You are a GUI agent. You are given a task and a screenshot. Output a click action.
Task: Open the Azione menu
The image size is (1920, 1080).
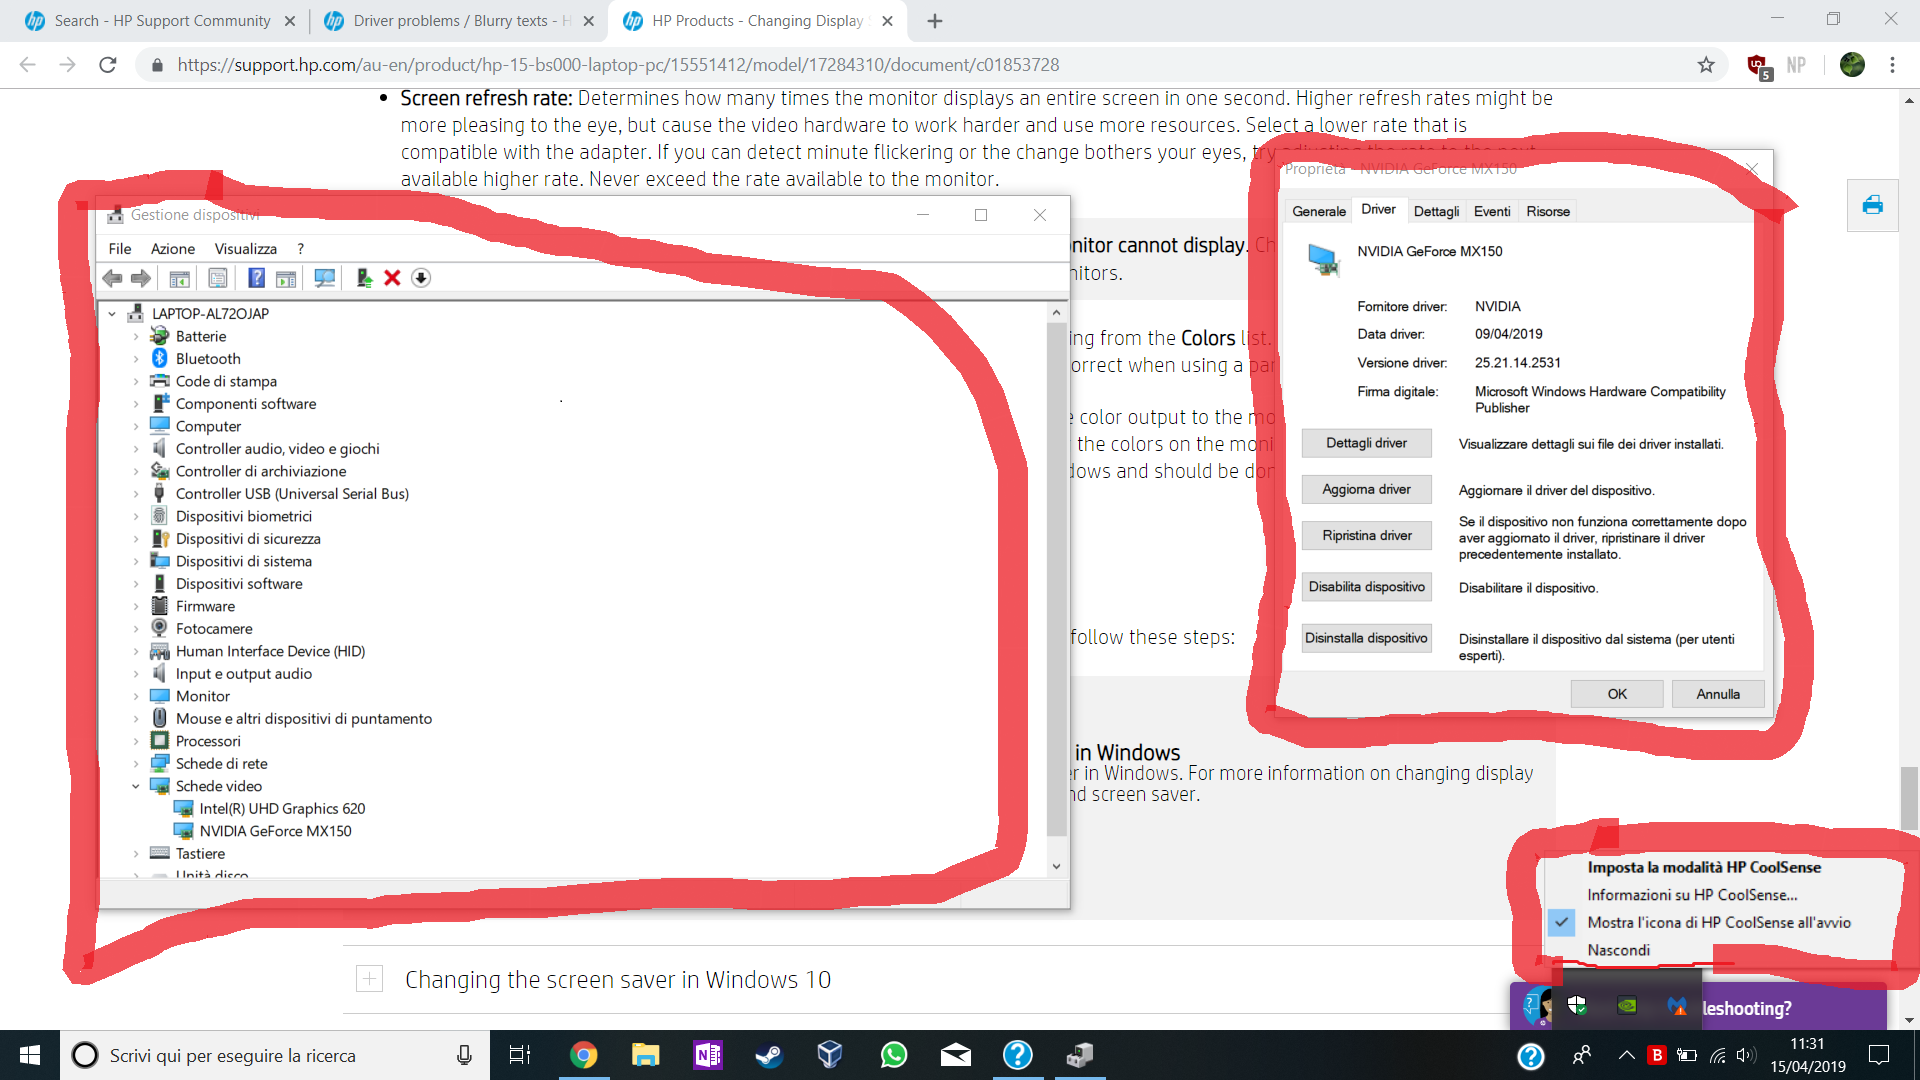point(172,249)
